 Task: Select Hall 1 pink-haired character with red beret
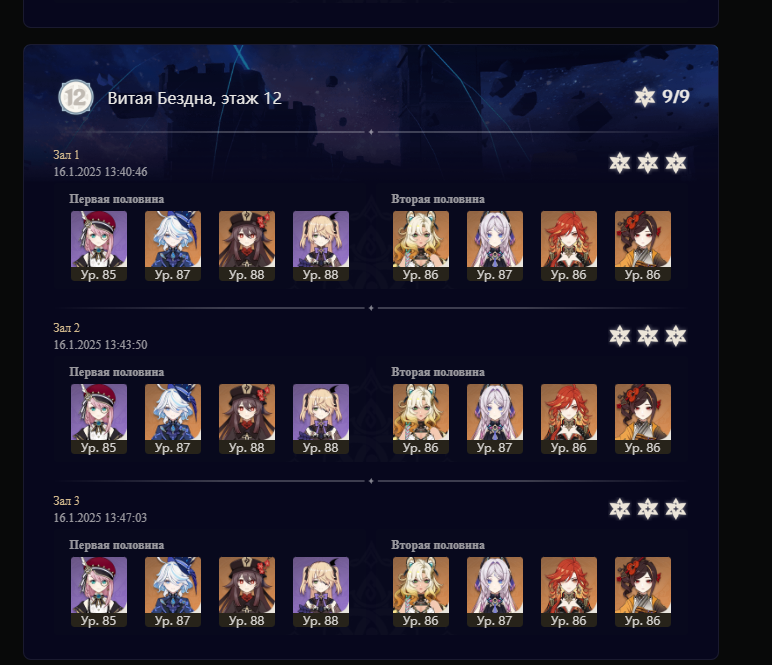[x=99, y=246]
